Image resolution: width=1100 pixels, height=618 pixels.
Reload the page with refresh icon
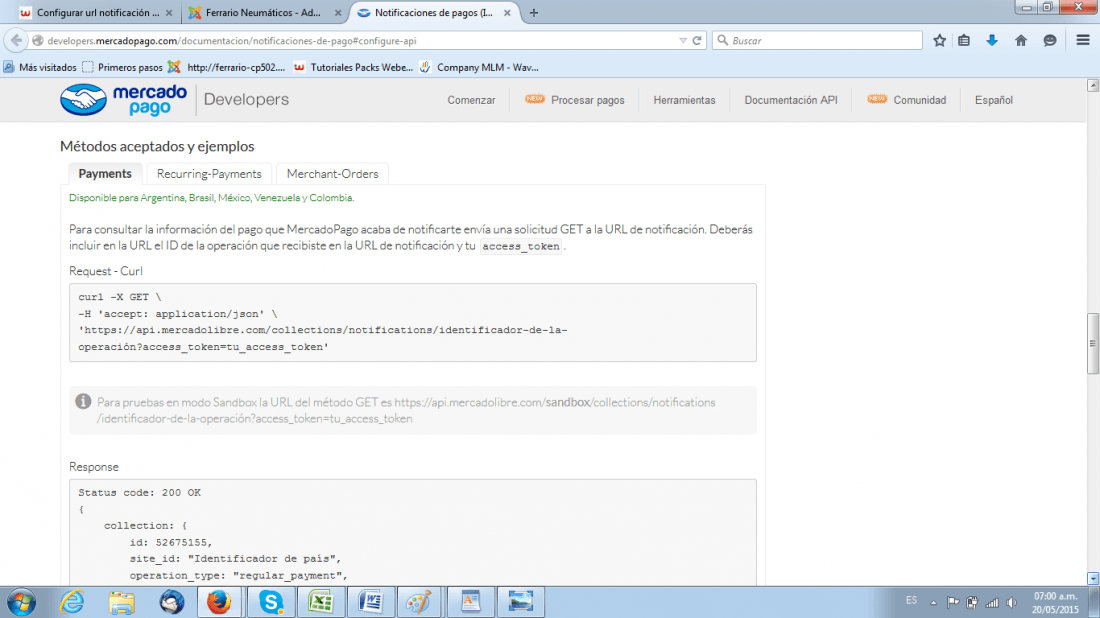[x=697, y=41]
